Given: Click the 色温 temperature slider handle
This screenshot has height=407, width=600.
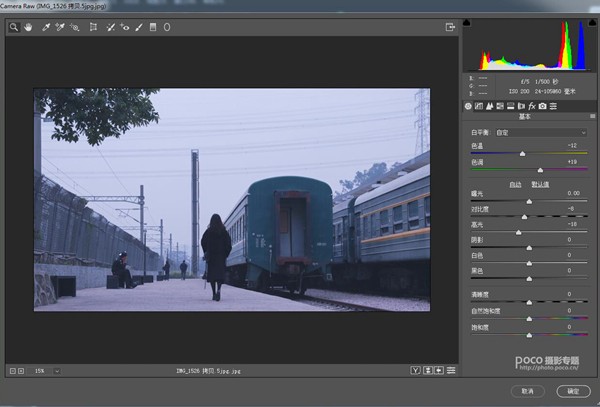Looking at the screenshot, I should click(522, 154).
